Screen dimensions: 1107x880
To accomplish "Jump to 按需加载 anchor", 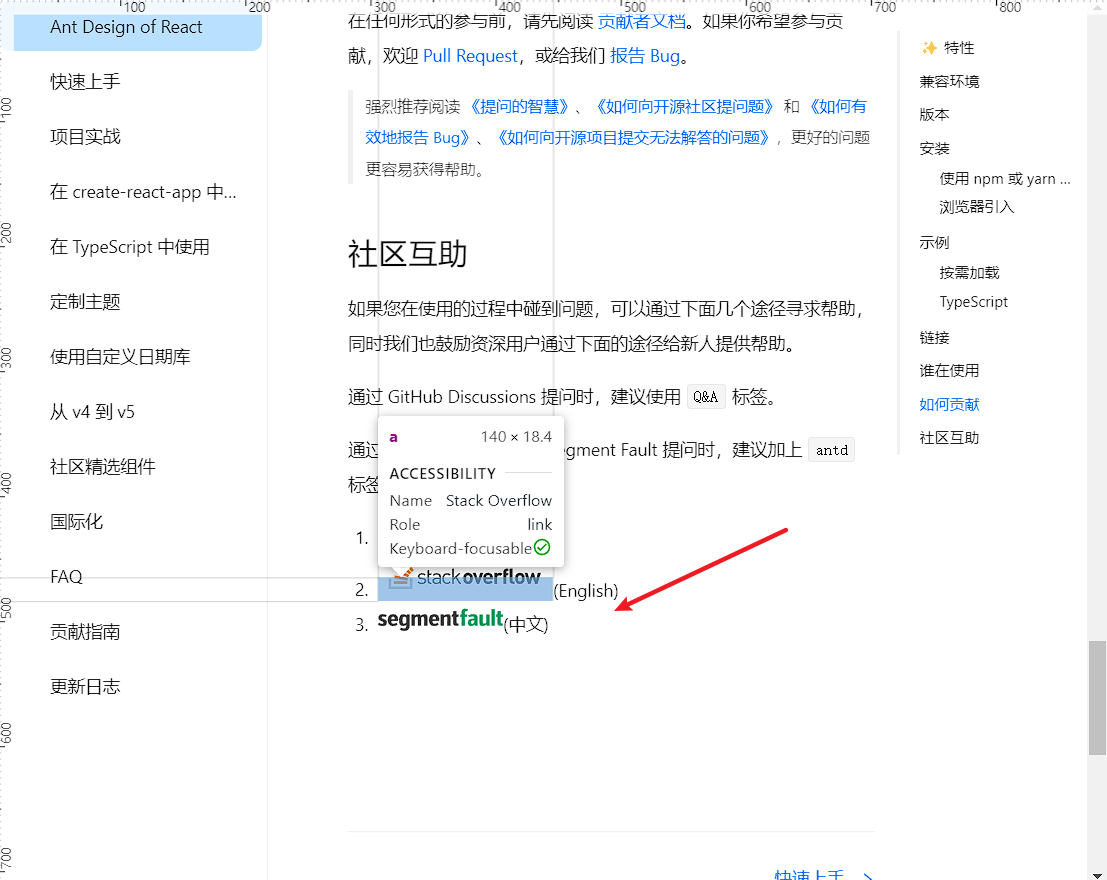I will pyautogui.click(x=969, y=273).
